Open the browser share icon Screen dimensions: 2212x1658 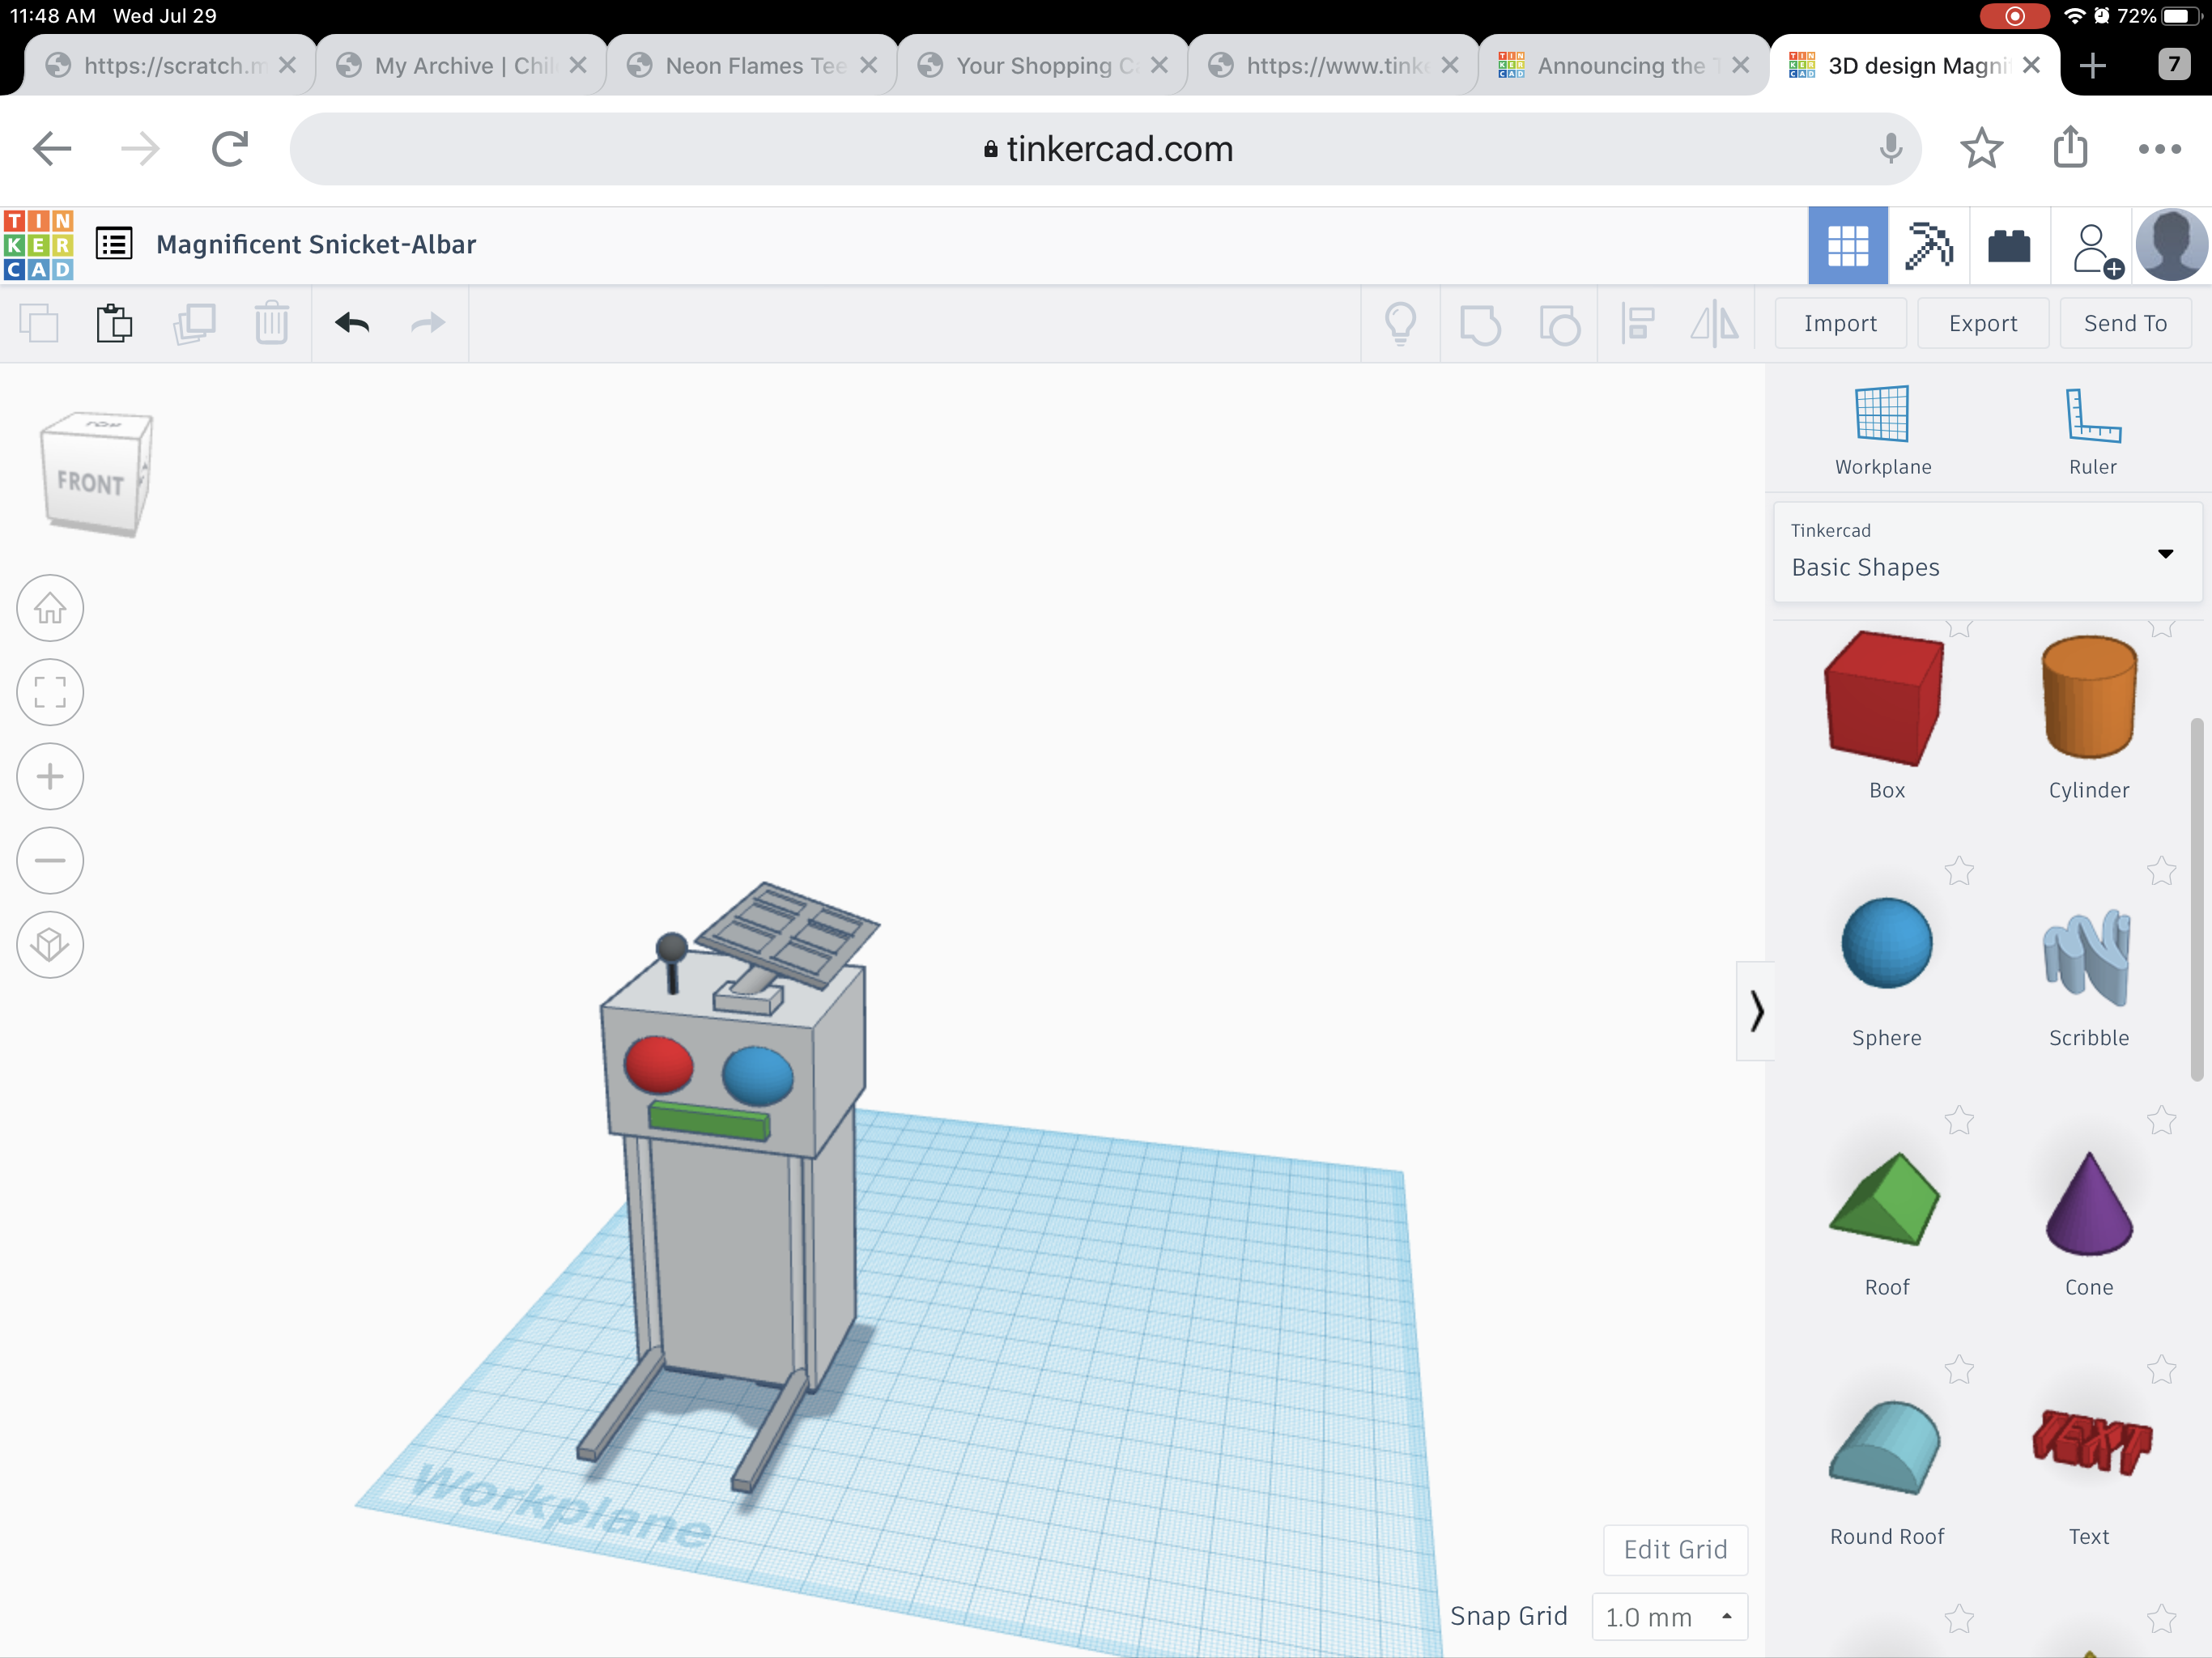(x=2070, y=148)
